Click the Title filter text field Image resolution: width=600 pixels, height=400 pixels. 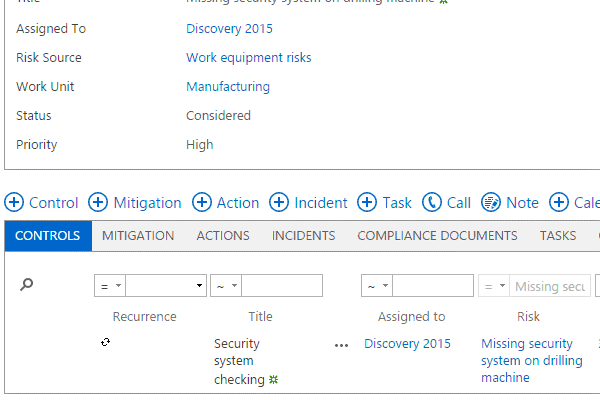click(282, 286)
